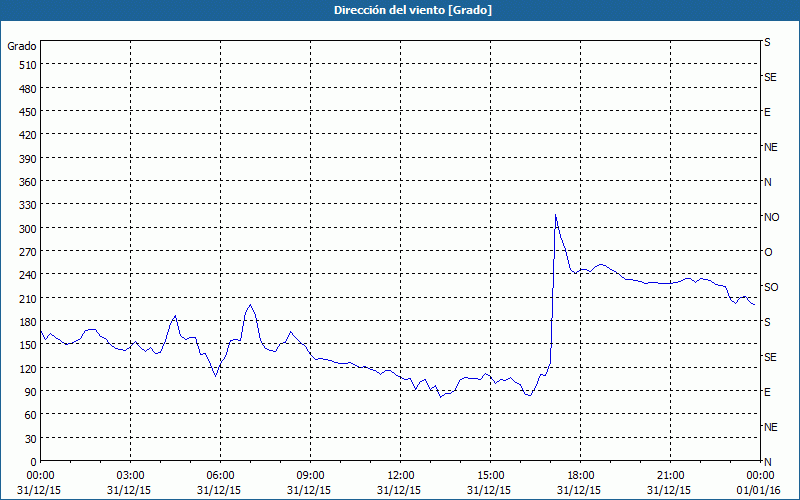
Task: Click the 'SO' compass label on right axis
Action: pyautogui.click(x=771, y=287)
